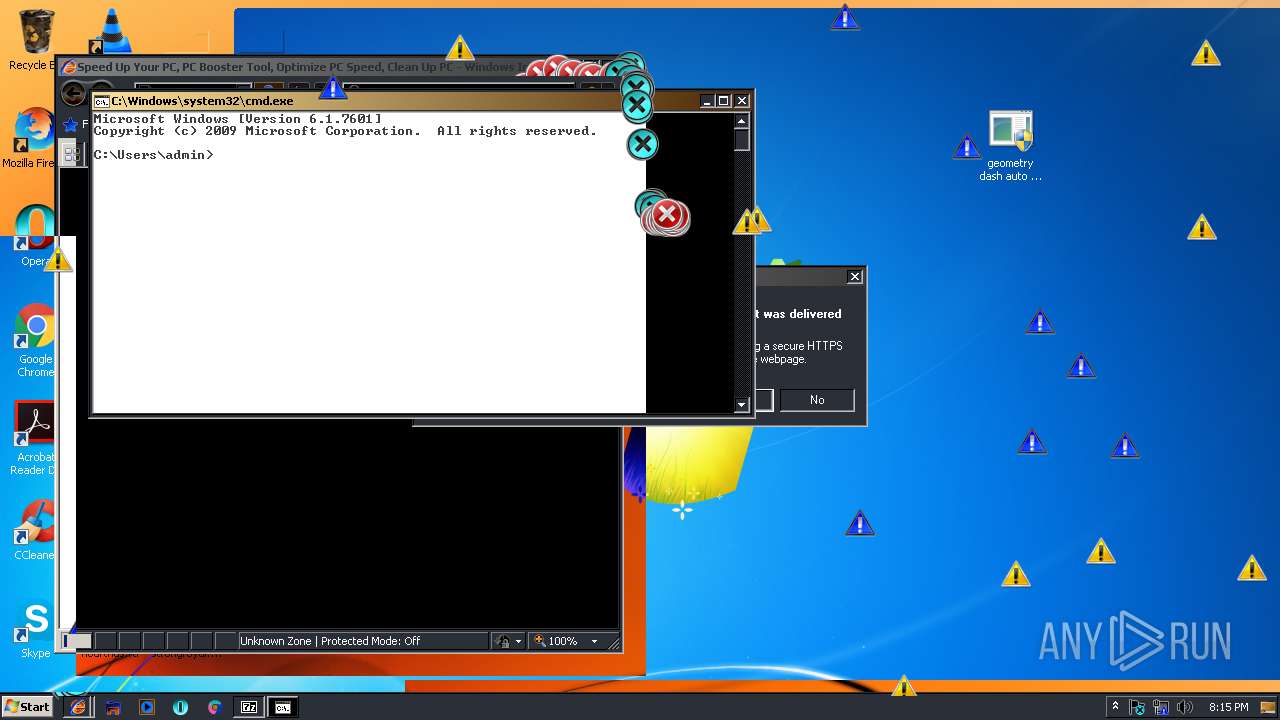Click the Internet Explorer Back button
Image resolution: width=1280 pixels, height=720 pixels.
click(x=73, y=93)
